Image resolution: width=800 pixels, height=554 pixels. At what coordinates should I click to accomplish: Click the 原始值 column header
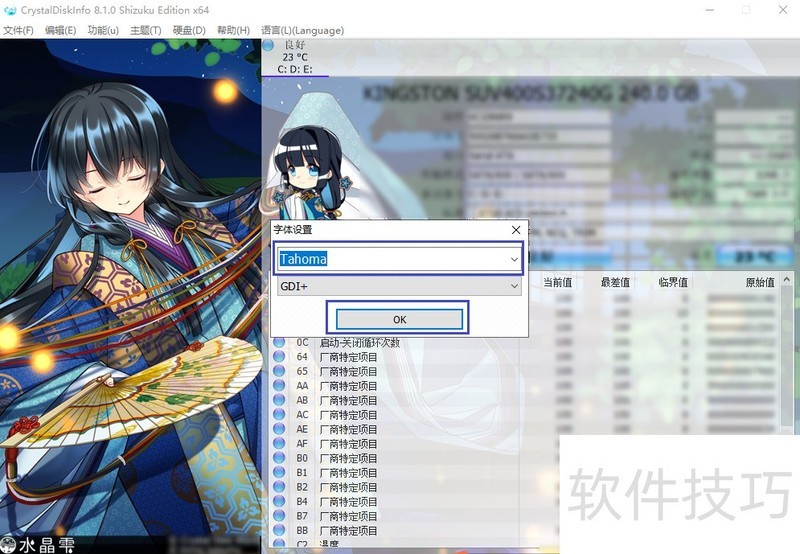(760, 282)
